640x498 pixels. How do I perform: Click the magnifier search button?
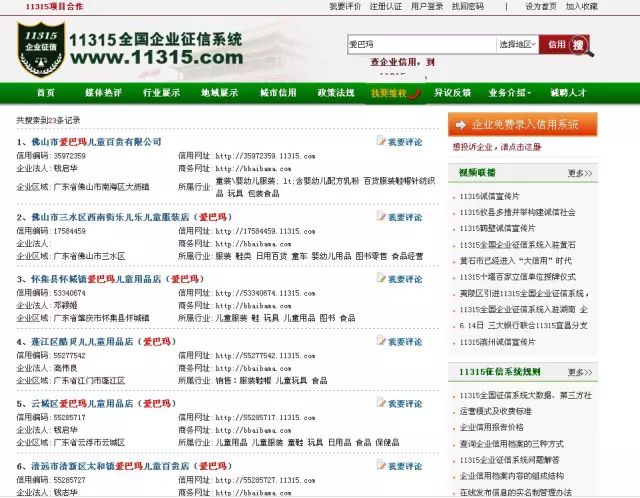click(x=580, y=45)
